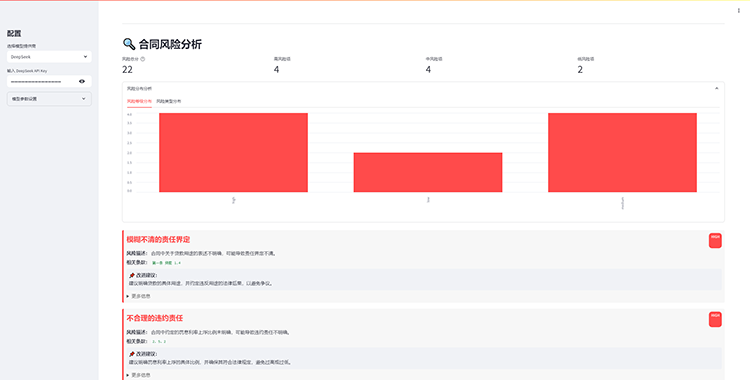Screen dimensions: 750x380
Task: Collapse the risk distribution analysis panel
Action: (717, 89)
